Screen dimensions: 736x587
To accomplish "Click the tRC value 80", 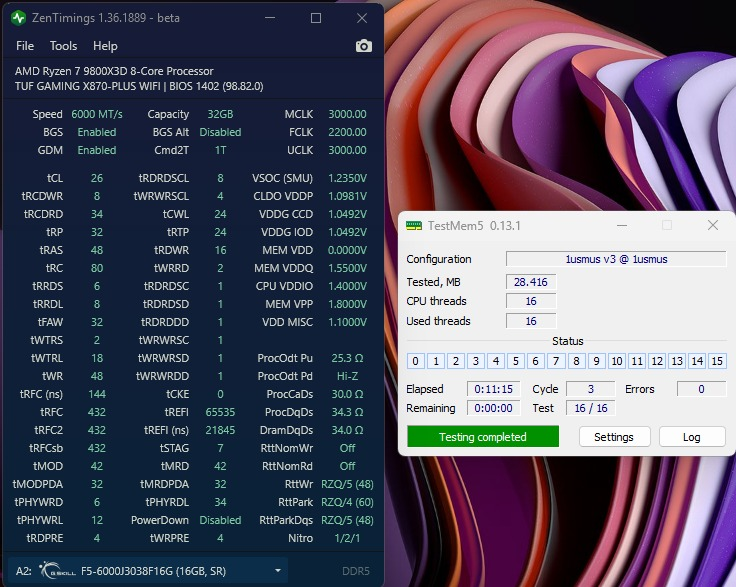I will point(97,268).
